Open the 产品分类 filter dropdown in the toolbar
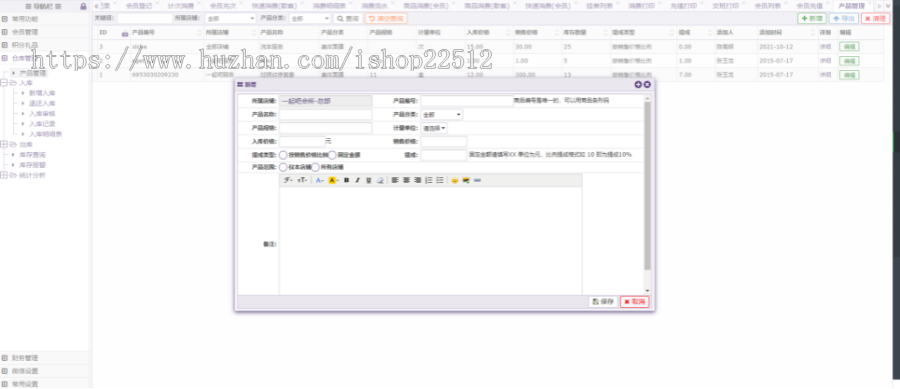 tap(310, 18)
